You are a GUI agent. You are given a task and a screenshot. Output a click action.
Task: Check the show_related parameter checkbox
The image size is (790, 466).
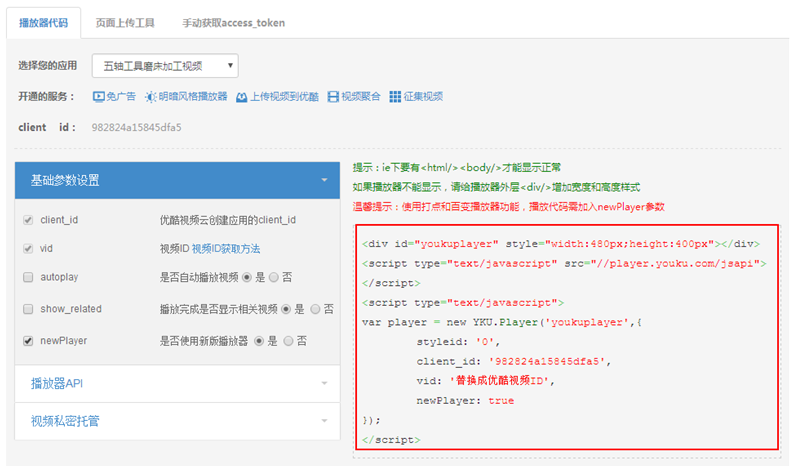tap(27, 309)
